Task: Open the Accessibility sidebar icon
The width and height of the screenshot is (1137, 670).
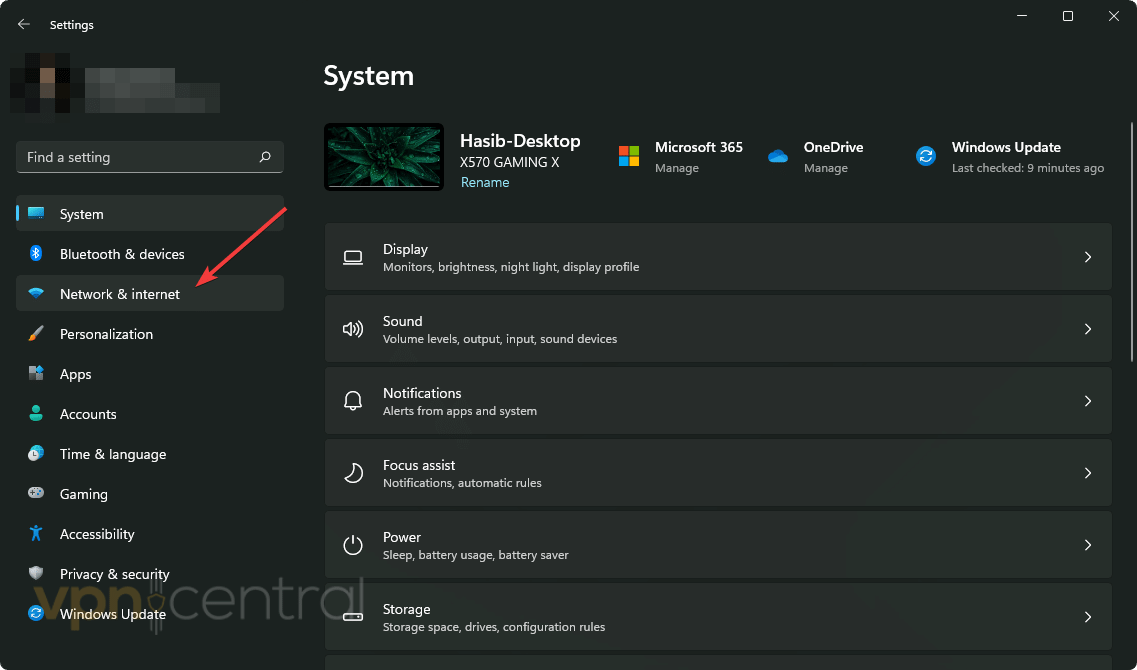Action: tap(37, 534)
